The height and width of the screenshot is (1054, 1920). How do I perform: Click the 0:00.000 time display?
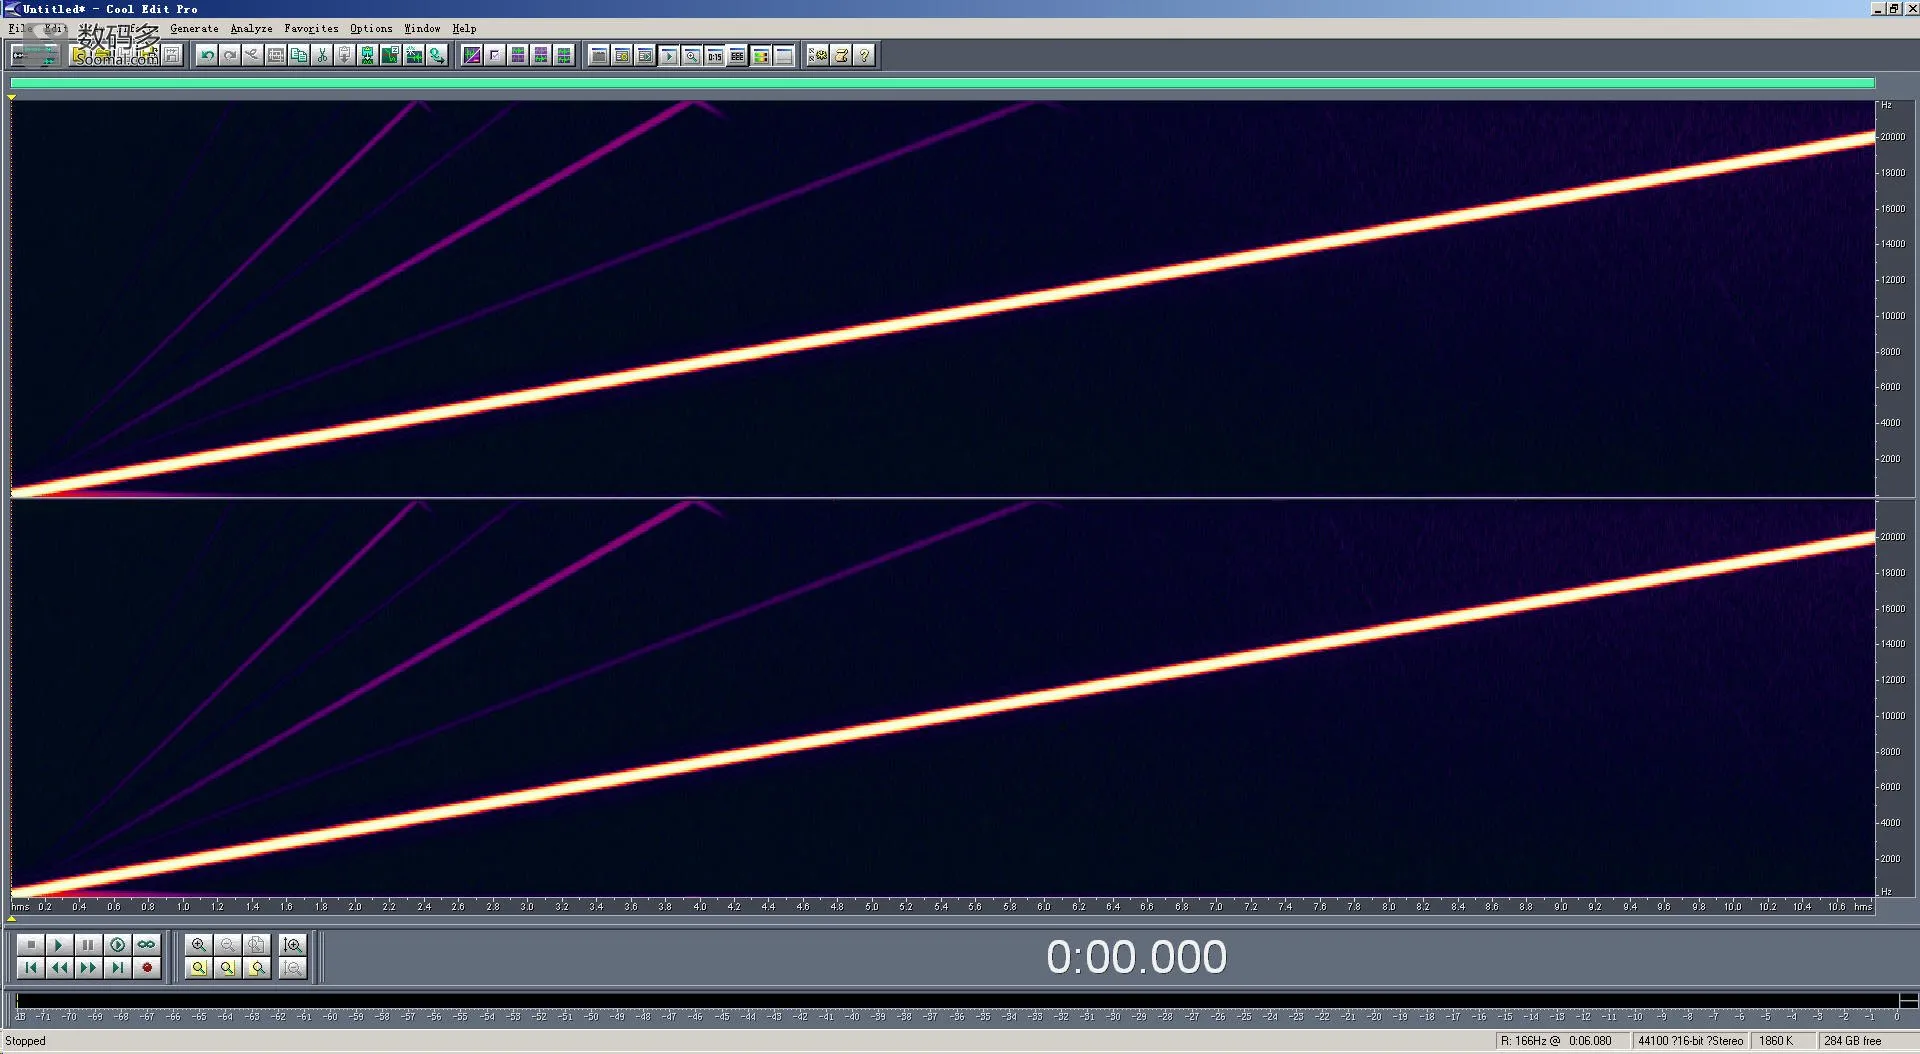pyautogui.click(x=1136, y=958)
